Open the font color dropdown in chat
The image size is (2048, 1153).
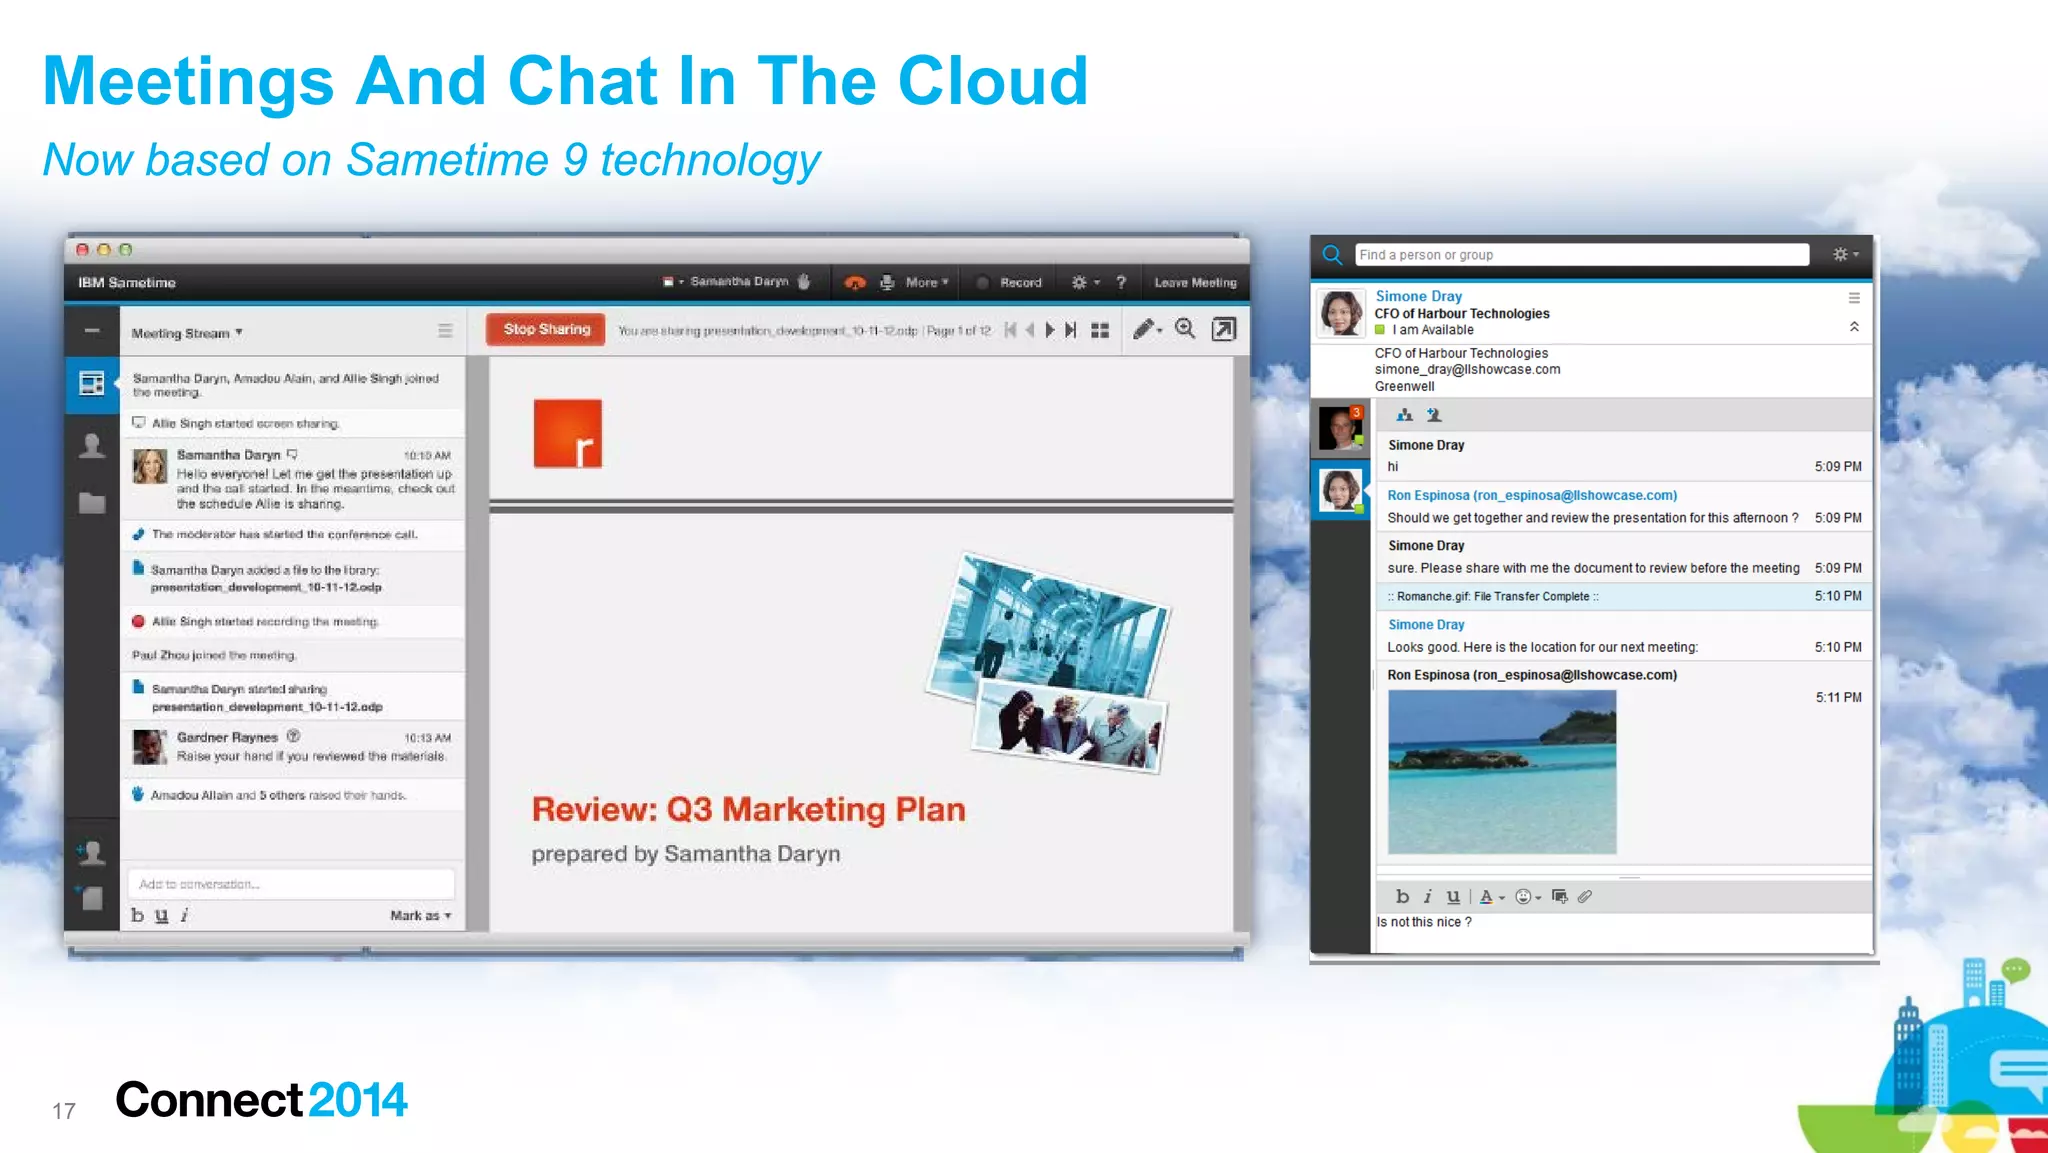point(1492,897)
